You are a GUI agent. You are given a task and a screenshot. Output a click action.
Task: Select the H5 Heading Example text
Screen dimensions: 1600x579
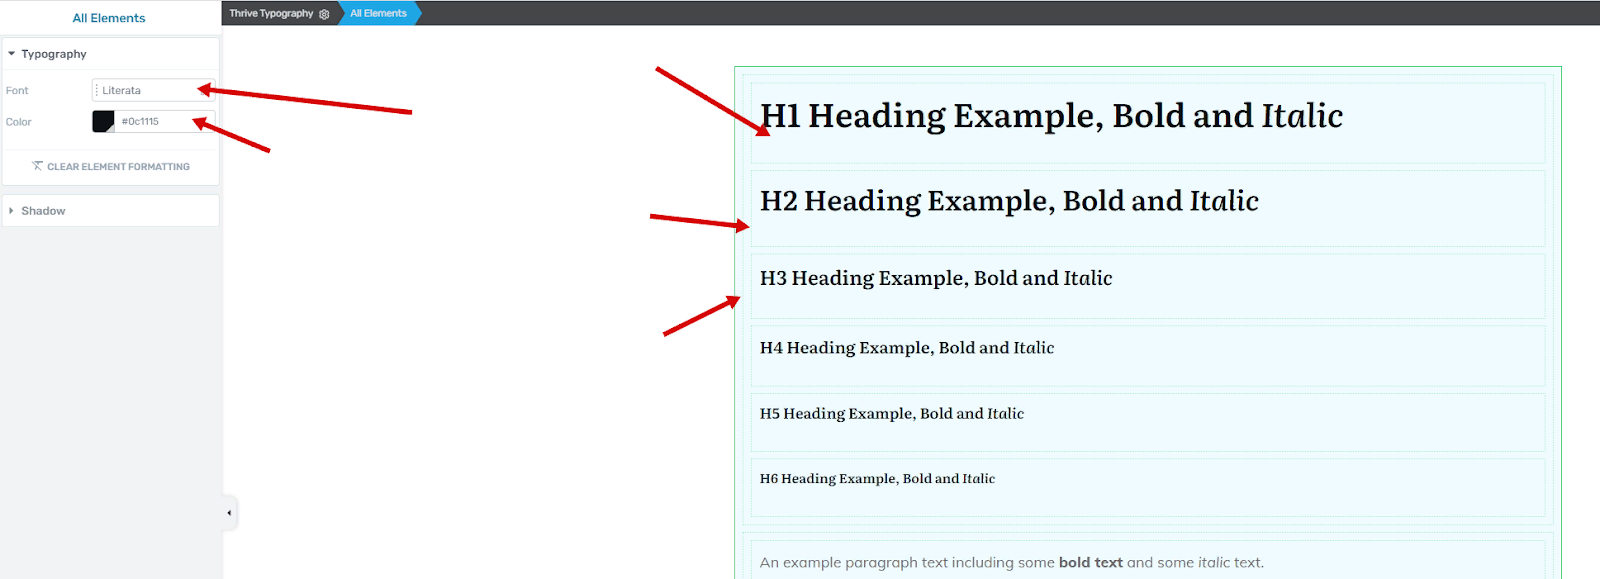[x=892, y=414]
